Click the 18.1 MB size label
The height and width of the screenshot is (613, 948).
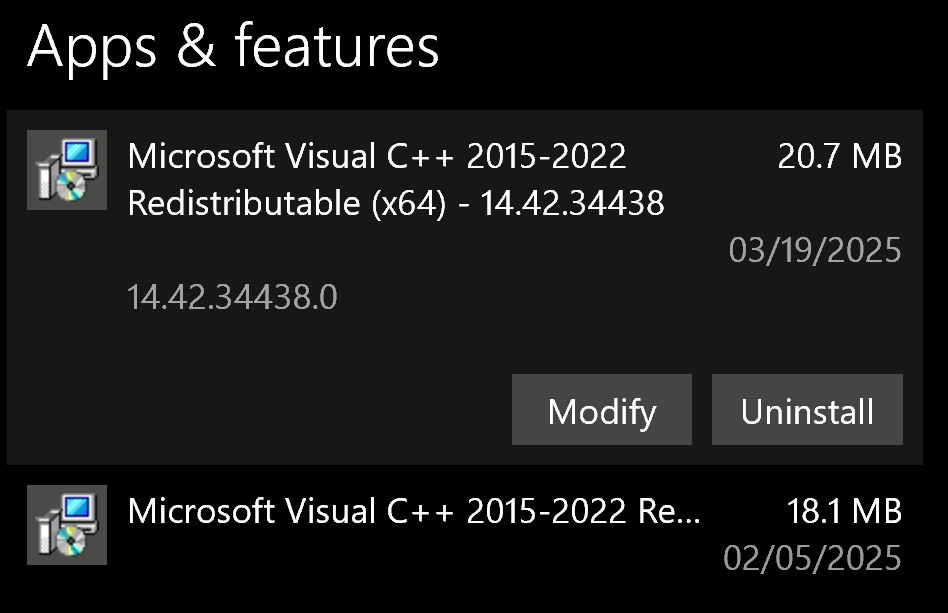[x=844, y=511]
